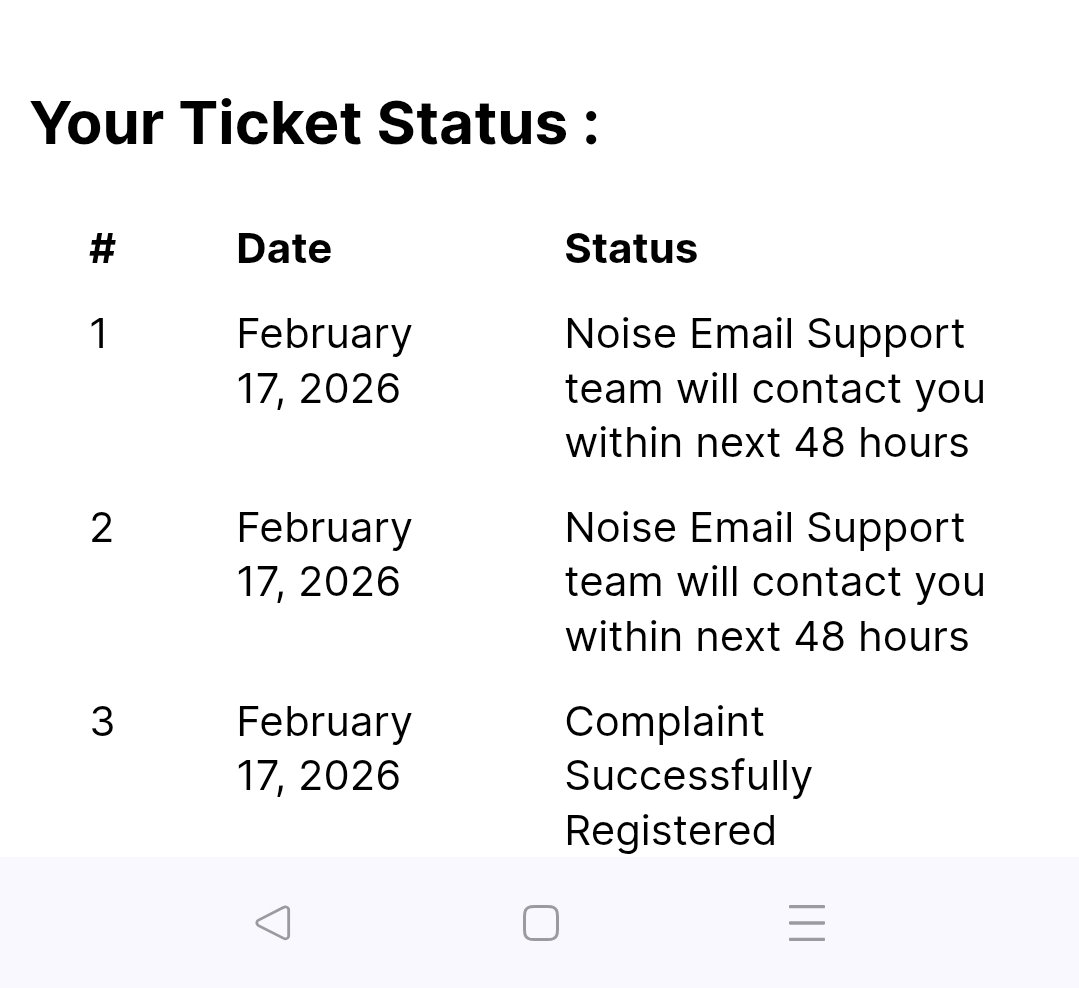The width and height of the screenshot is (1079, 988).
Task: Tap the word 'Successfully' in row 3 status
Action: point(688,776)
